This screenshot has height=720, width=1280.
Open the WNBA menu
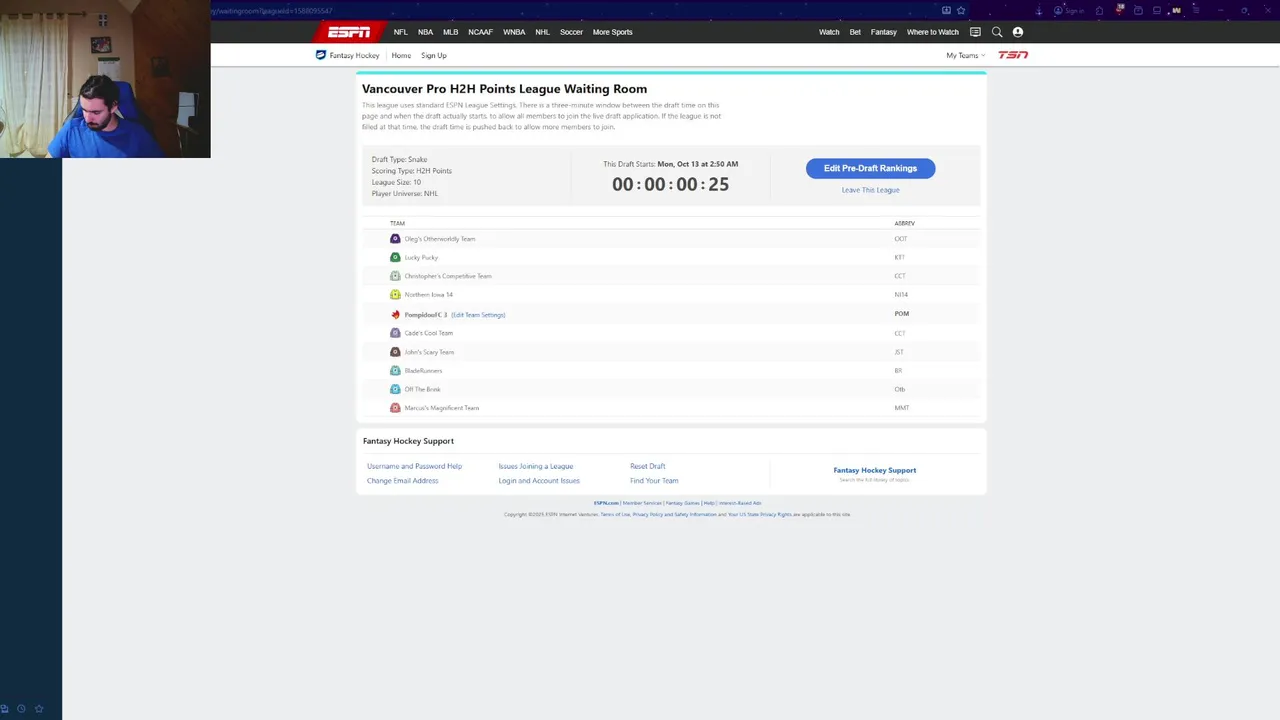coord(514,32)
